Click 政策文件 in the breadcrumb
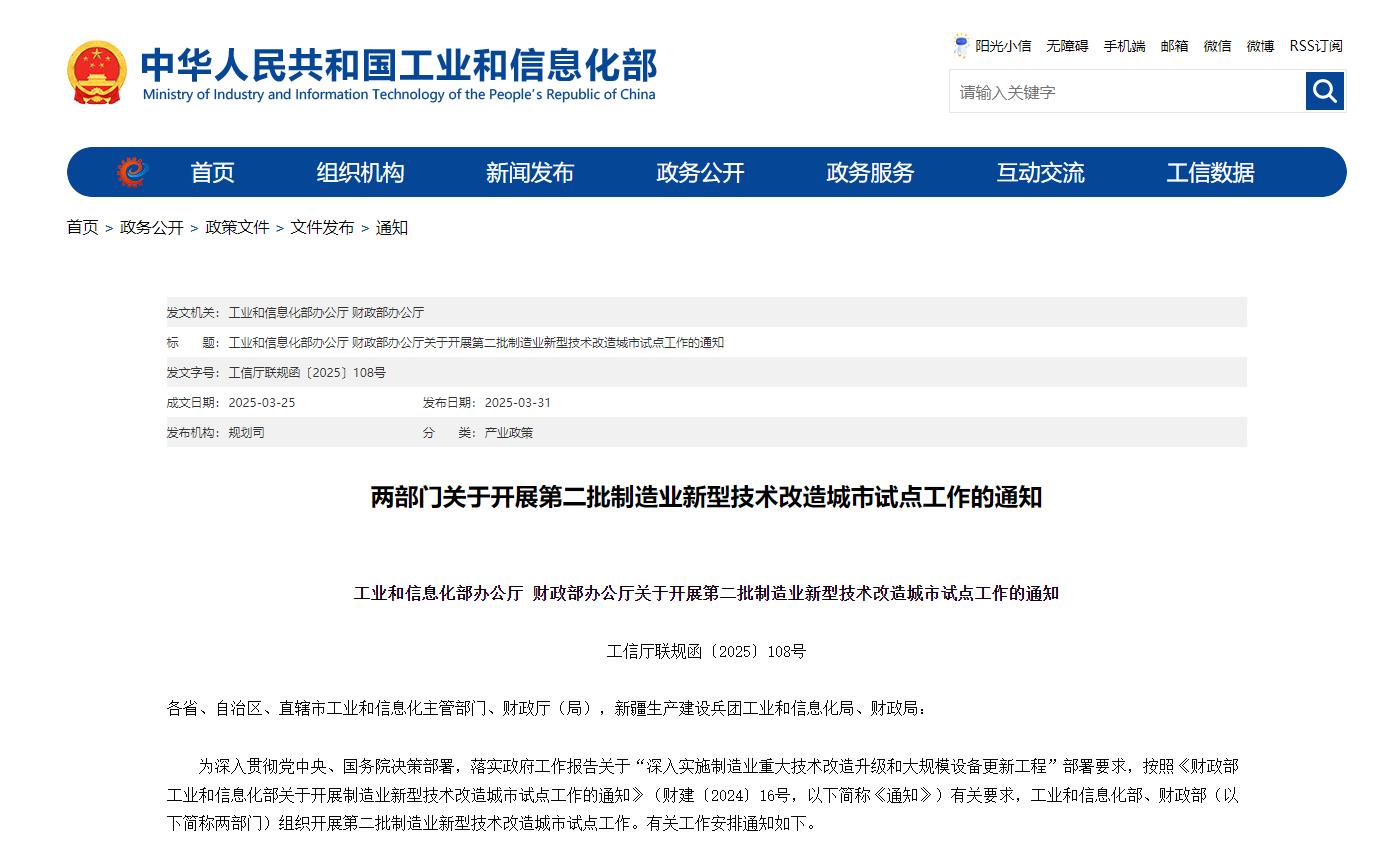 237,228
